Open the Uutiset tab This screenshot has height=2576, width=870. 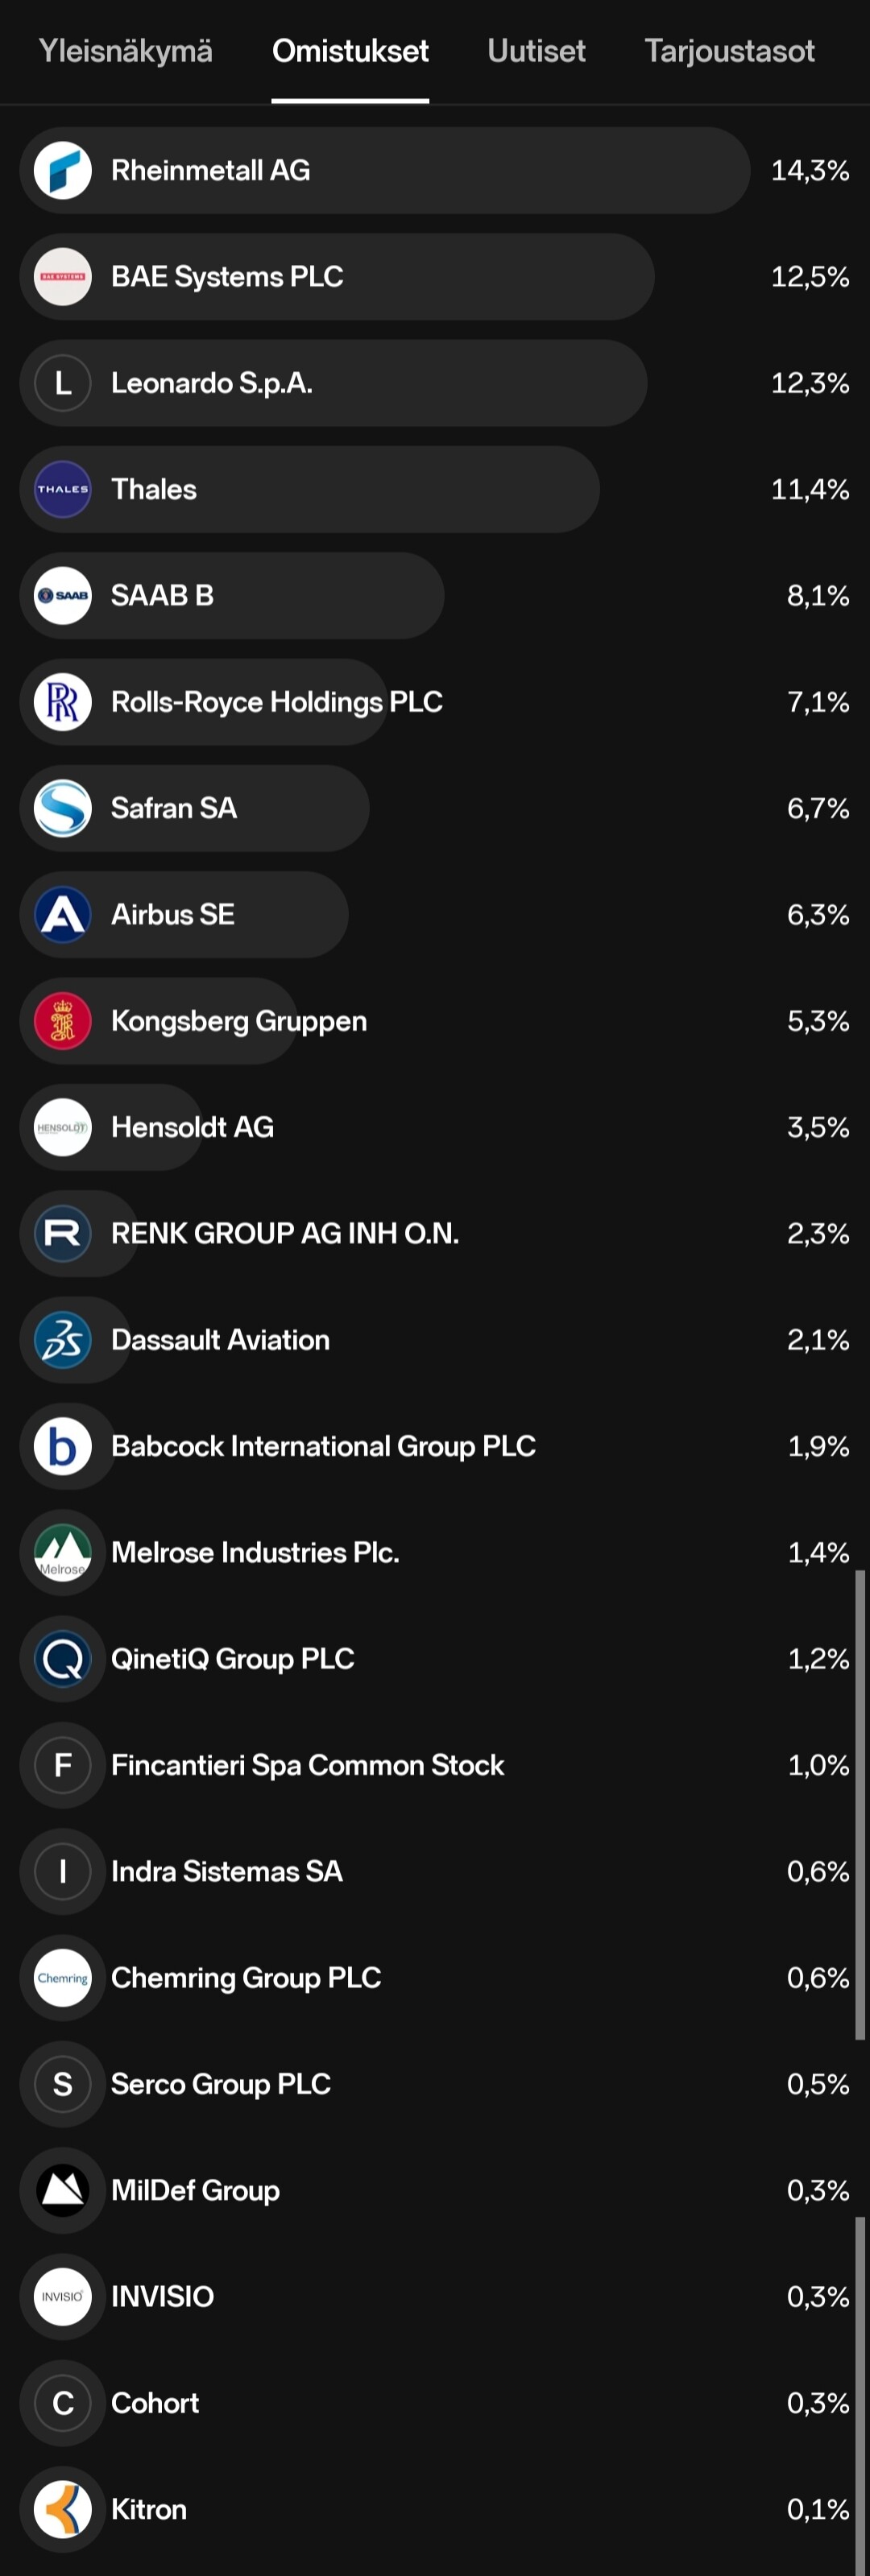click(x=536, y=51)
